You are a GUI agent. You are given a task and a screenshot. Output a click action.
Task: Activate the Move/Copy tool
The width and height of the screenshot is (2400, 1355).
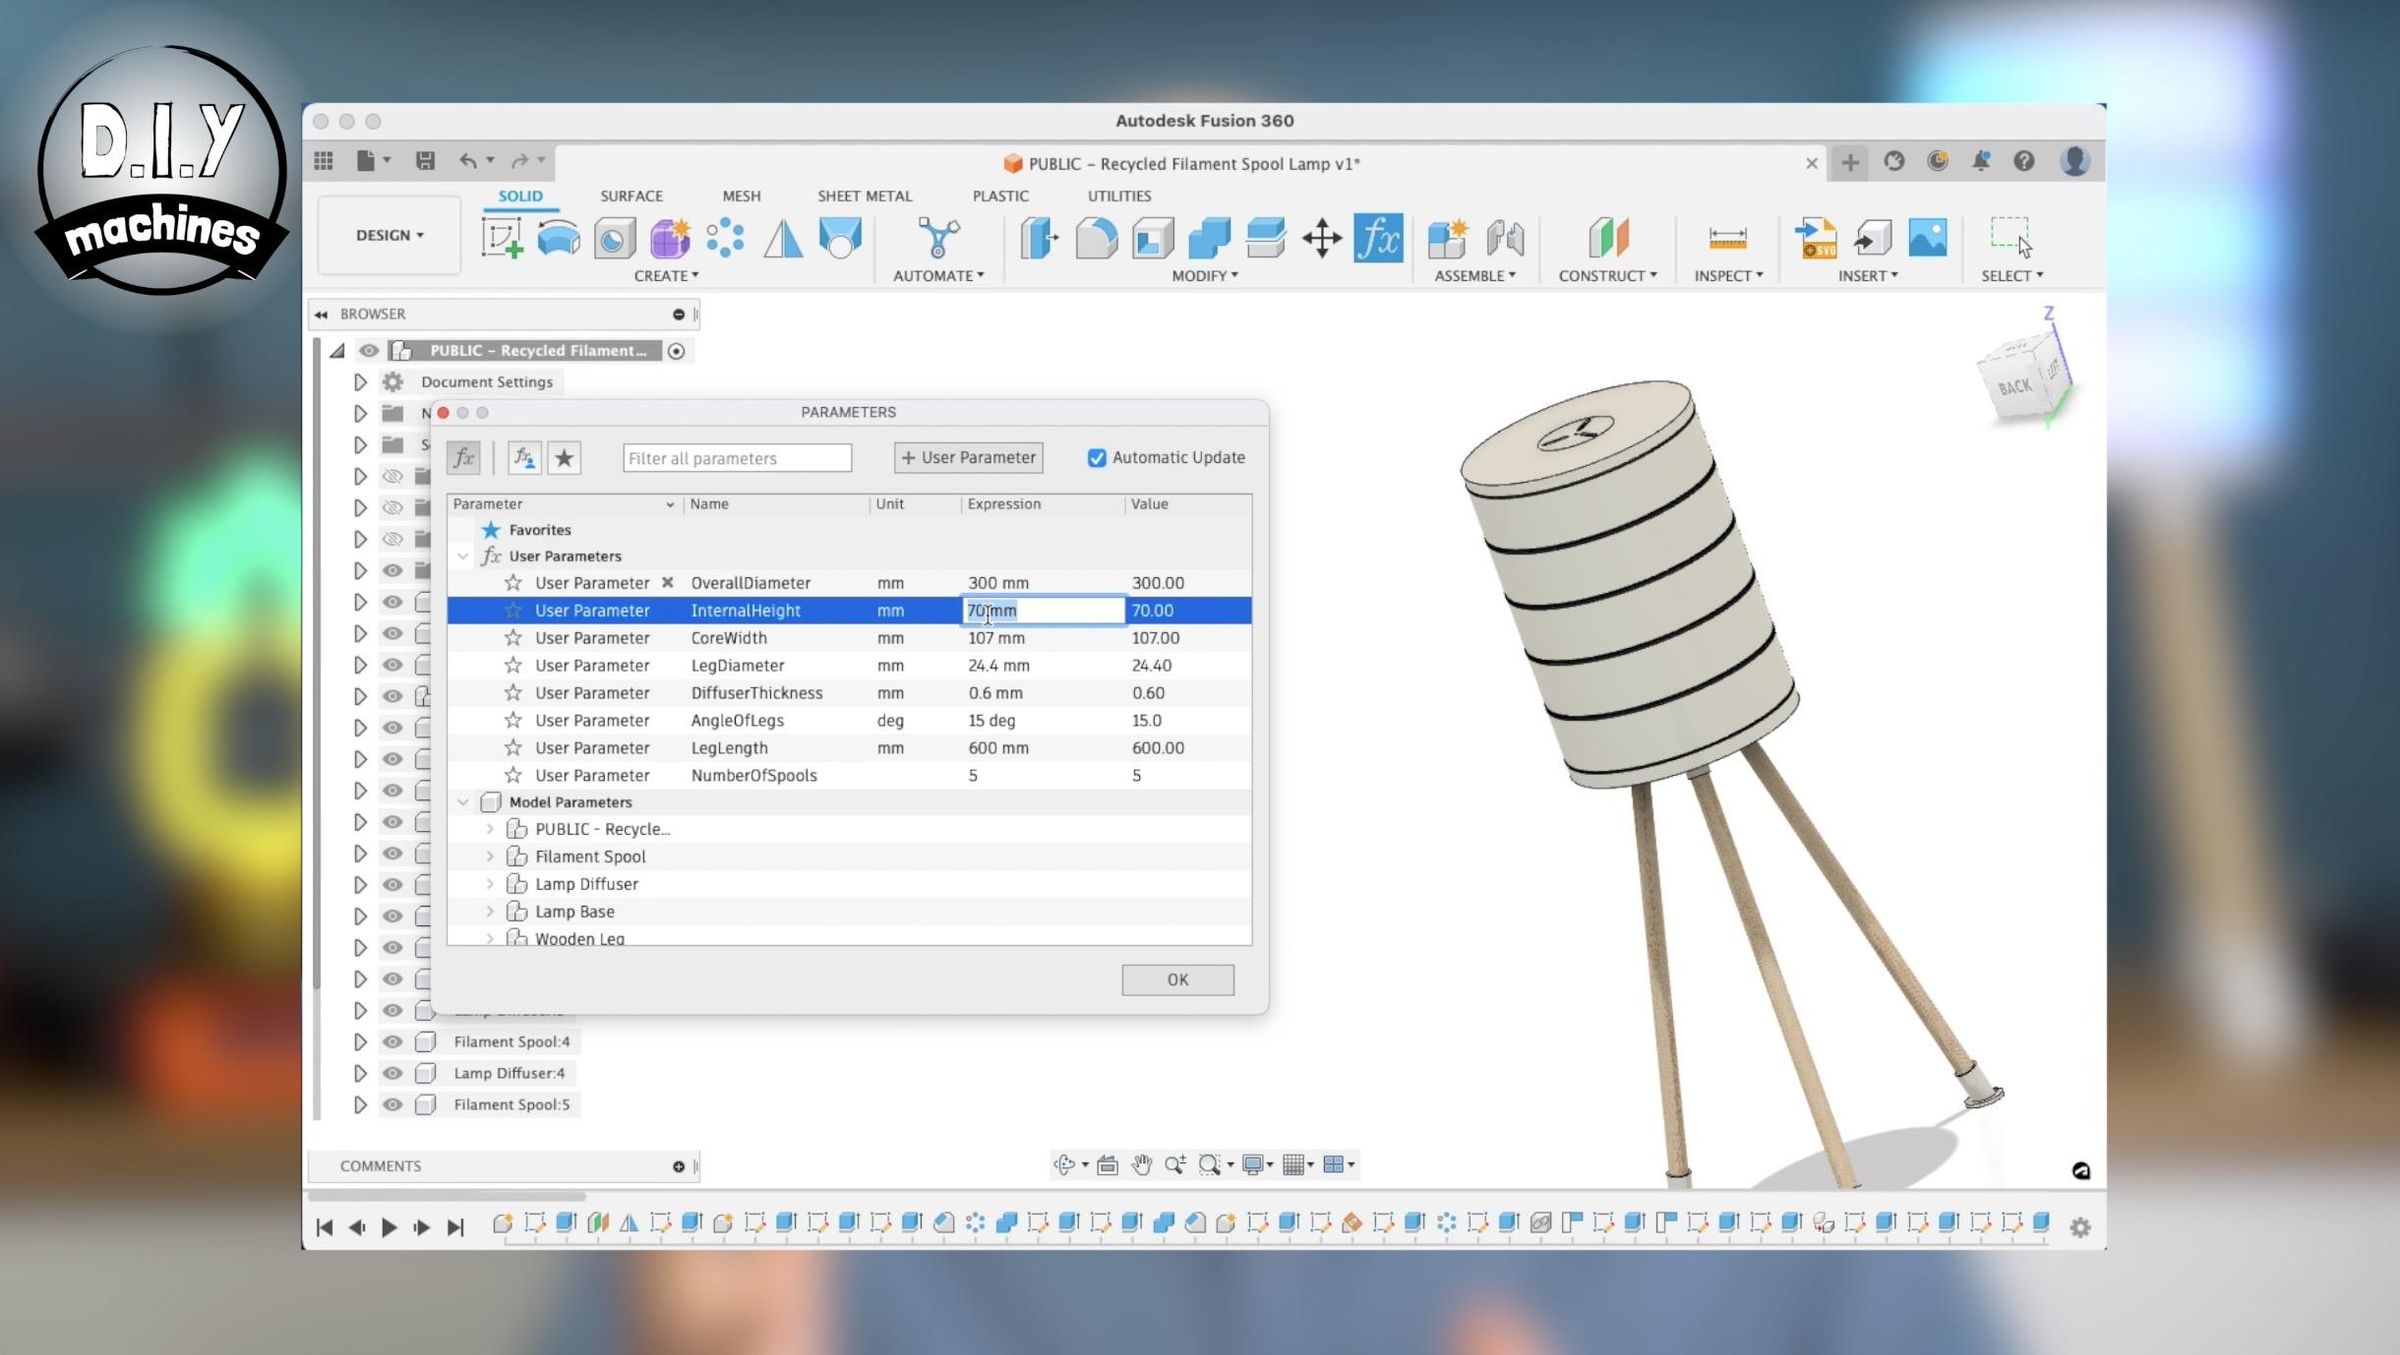click(x=1323, y=238)
